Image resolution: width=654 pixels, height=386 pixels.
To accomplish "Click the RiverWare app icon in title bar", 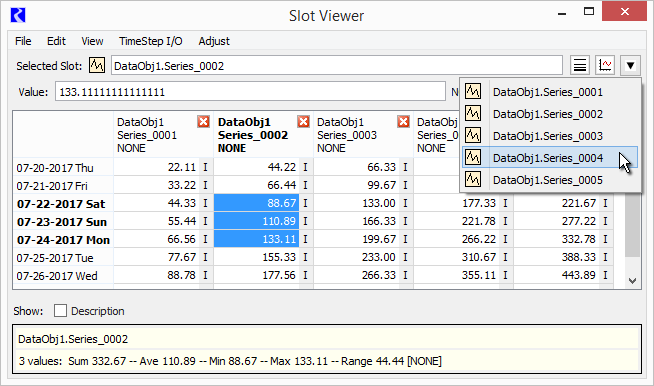I will (x=18, y=15).
